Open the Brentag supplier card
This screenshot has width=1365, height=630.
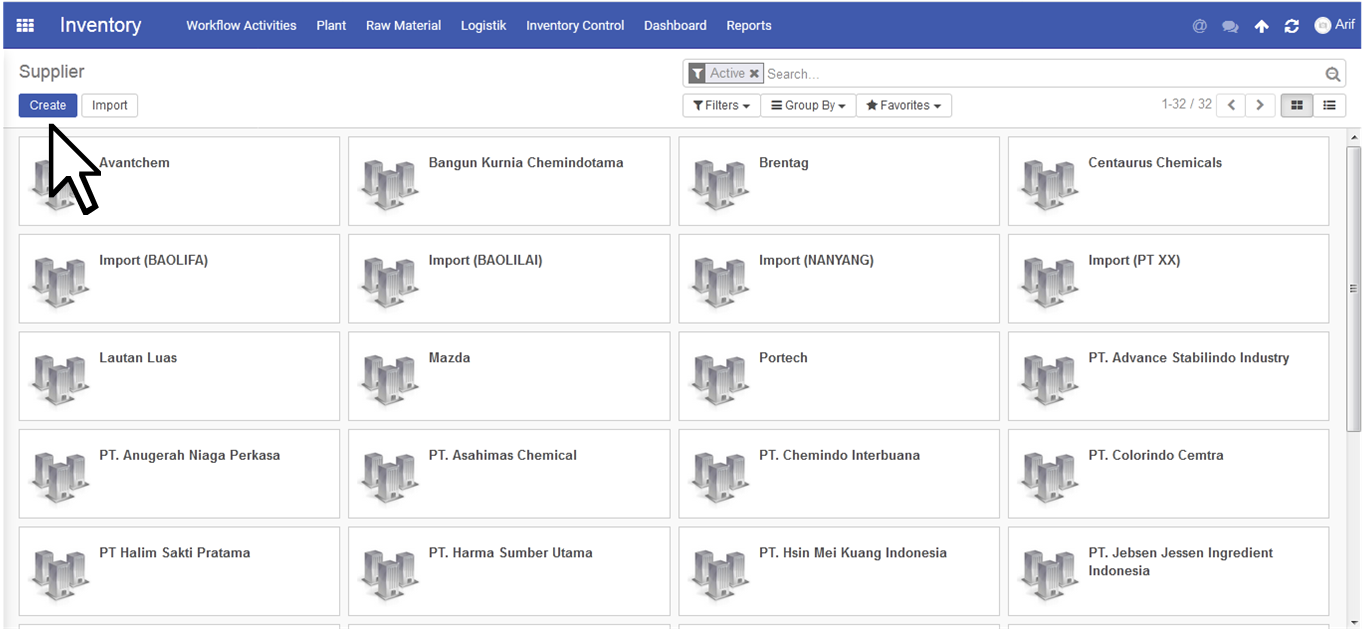[x=838, y=181]
